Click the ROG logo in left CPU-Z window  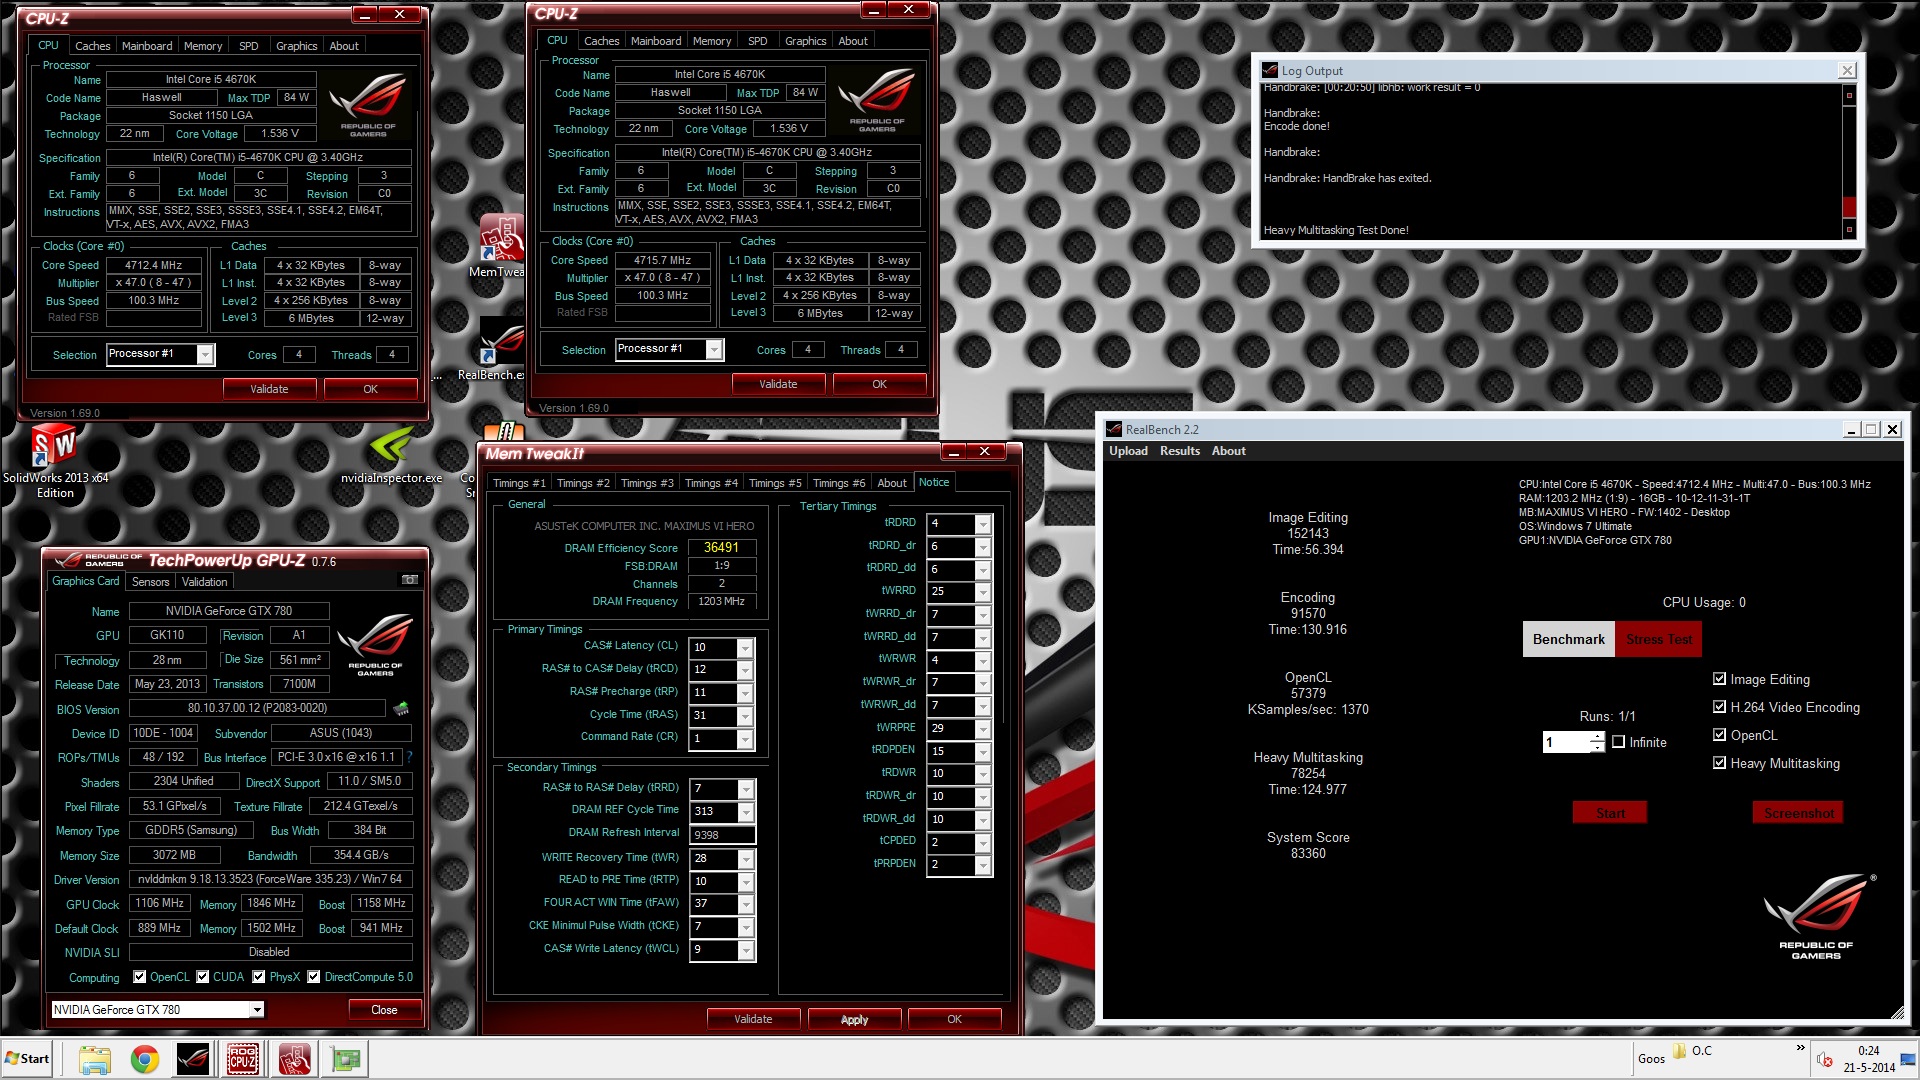coord(367,103)
